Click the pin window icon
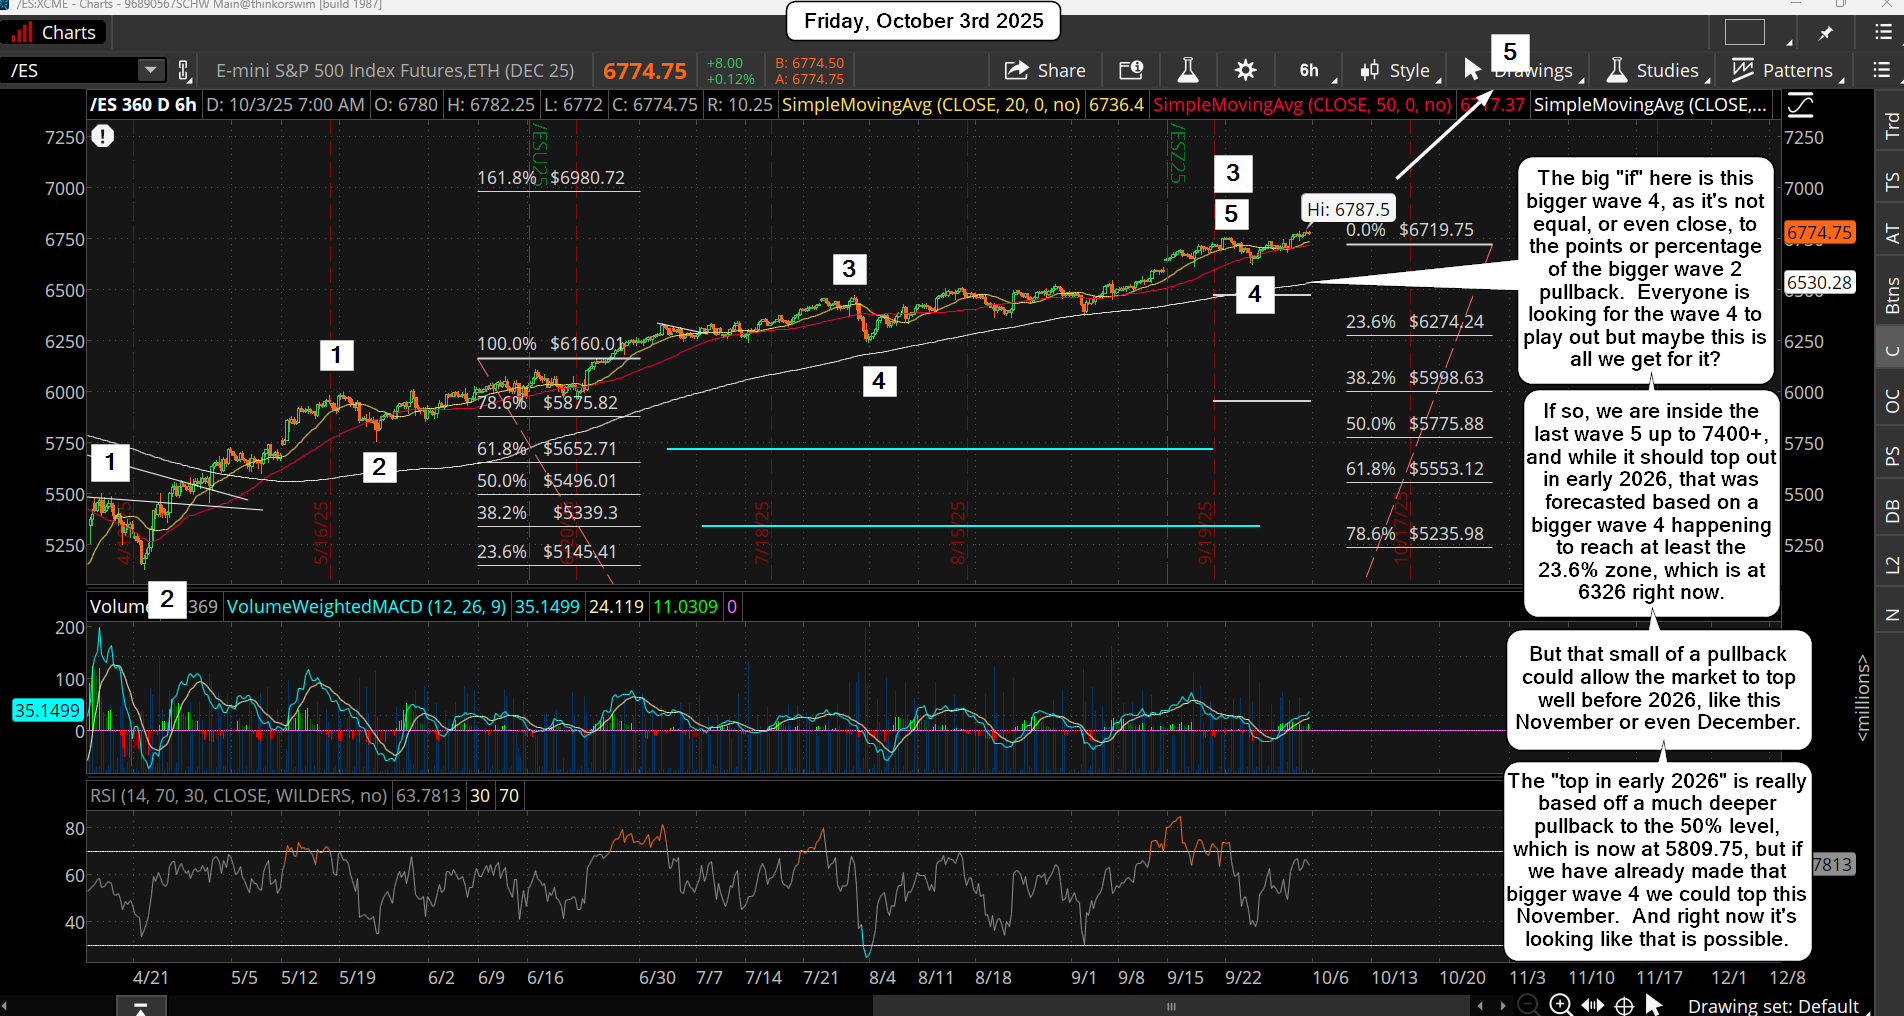The width and height of the screenshot is (1904, 1016). tap(1826, 33)
